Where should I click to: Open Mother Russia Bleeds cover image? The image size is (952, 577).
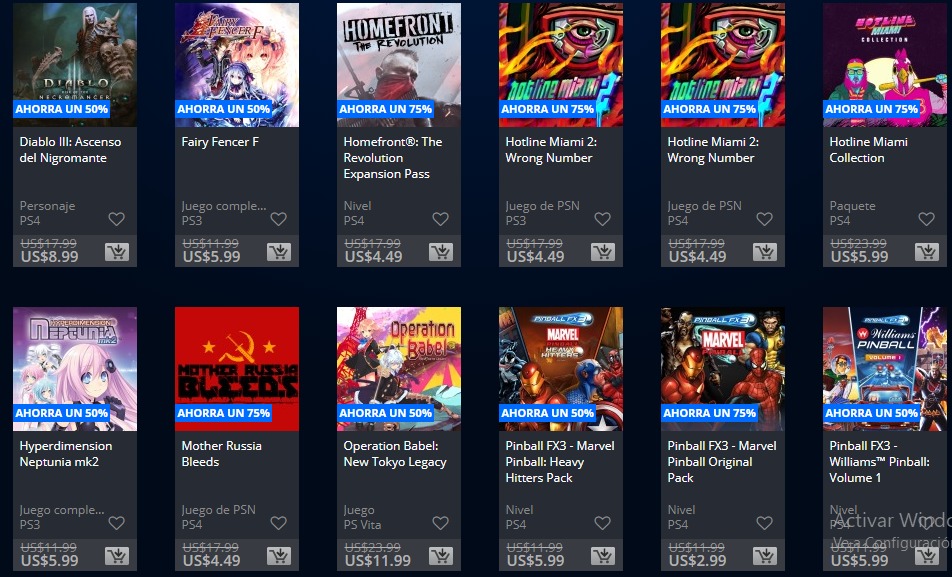pyautogui.click(x=237, y=369)
